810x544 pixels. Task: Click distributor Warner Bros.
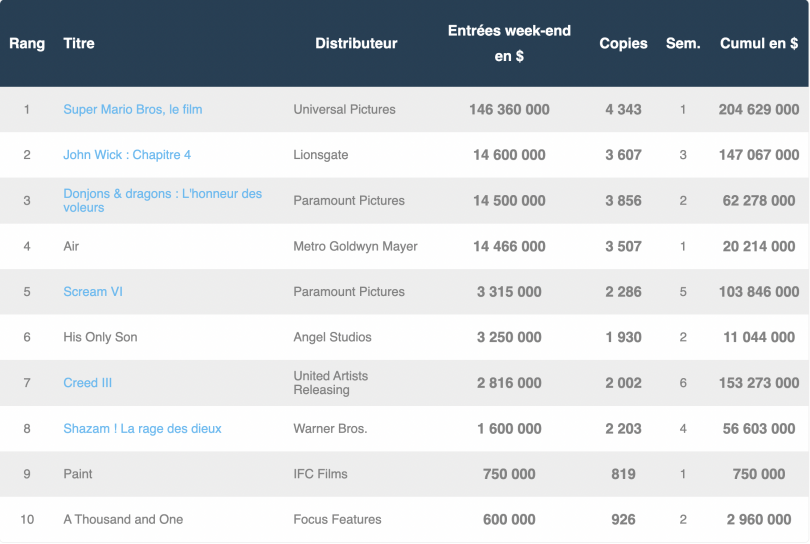330,429
